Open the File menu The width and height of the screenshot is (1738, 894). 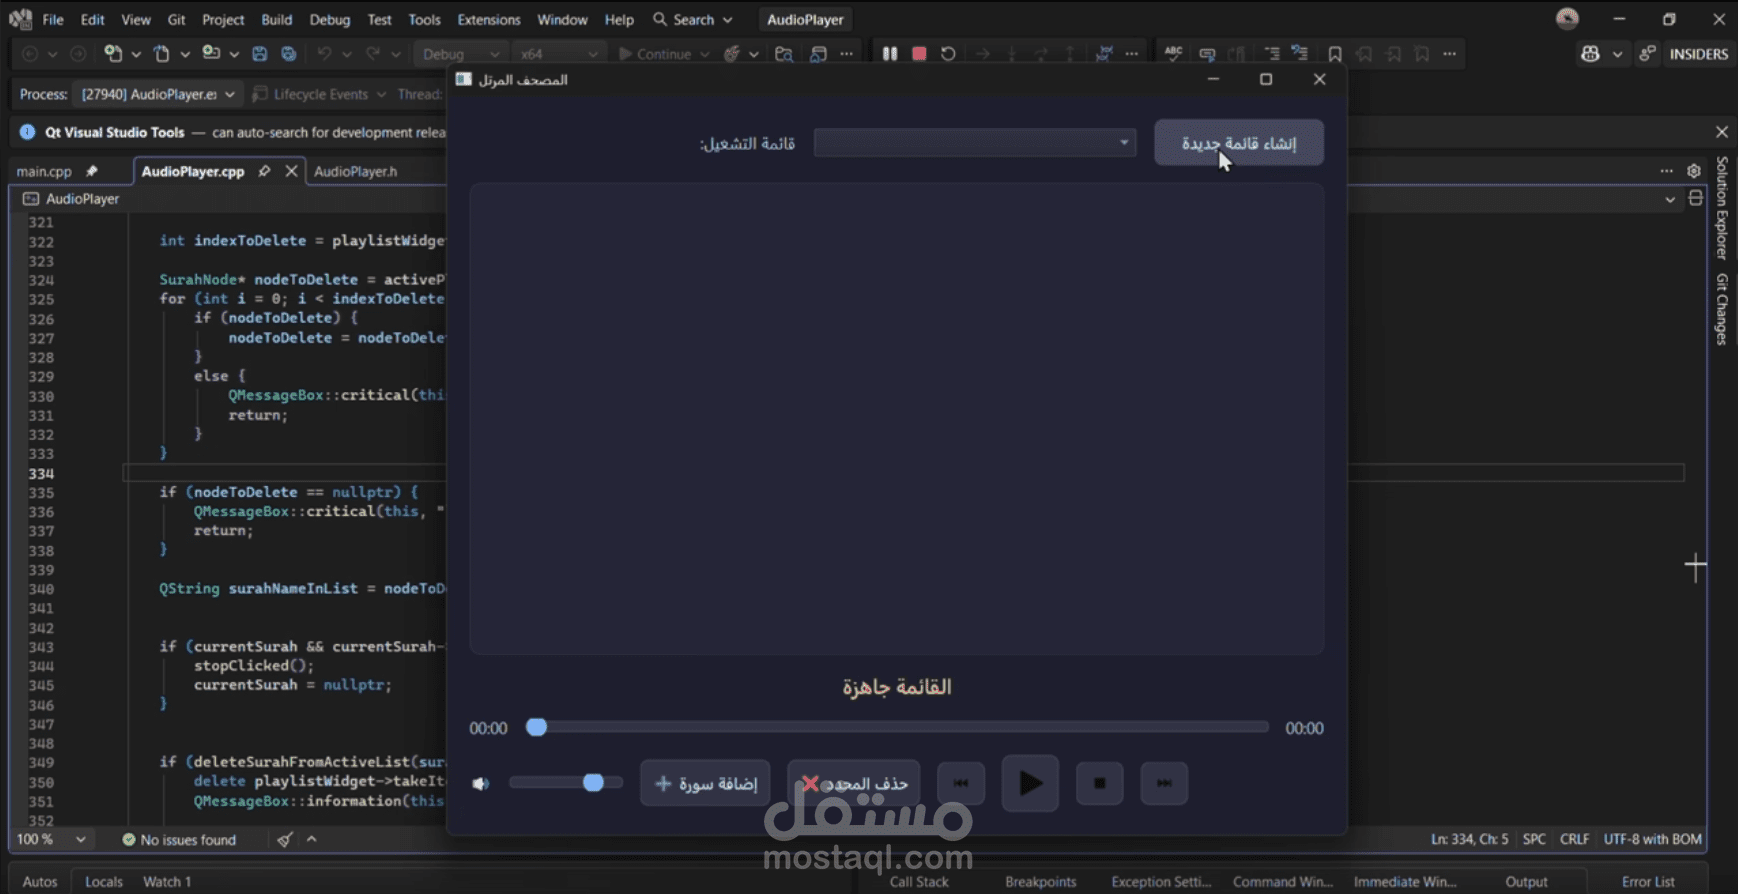pos(53,19)
